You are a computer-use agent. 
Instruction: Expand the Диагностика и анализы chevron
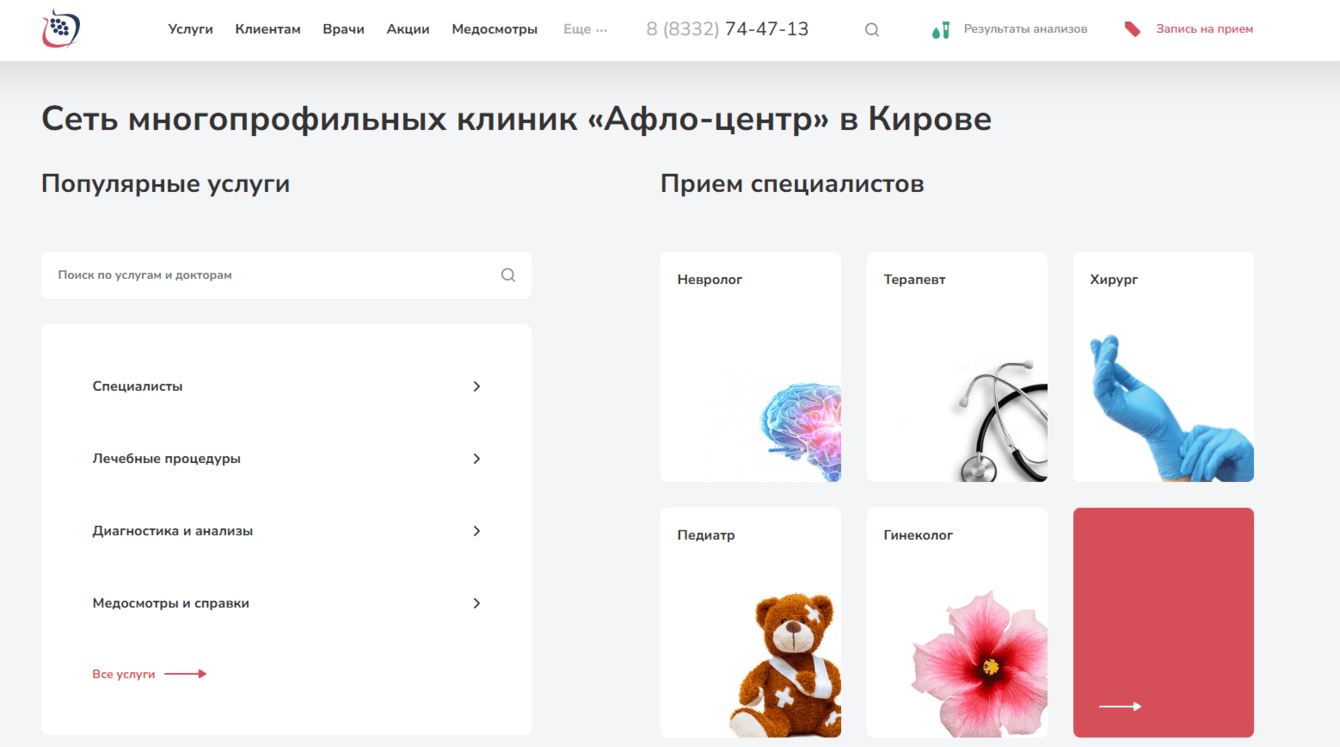[x=477, y=531]
